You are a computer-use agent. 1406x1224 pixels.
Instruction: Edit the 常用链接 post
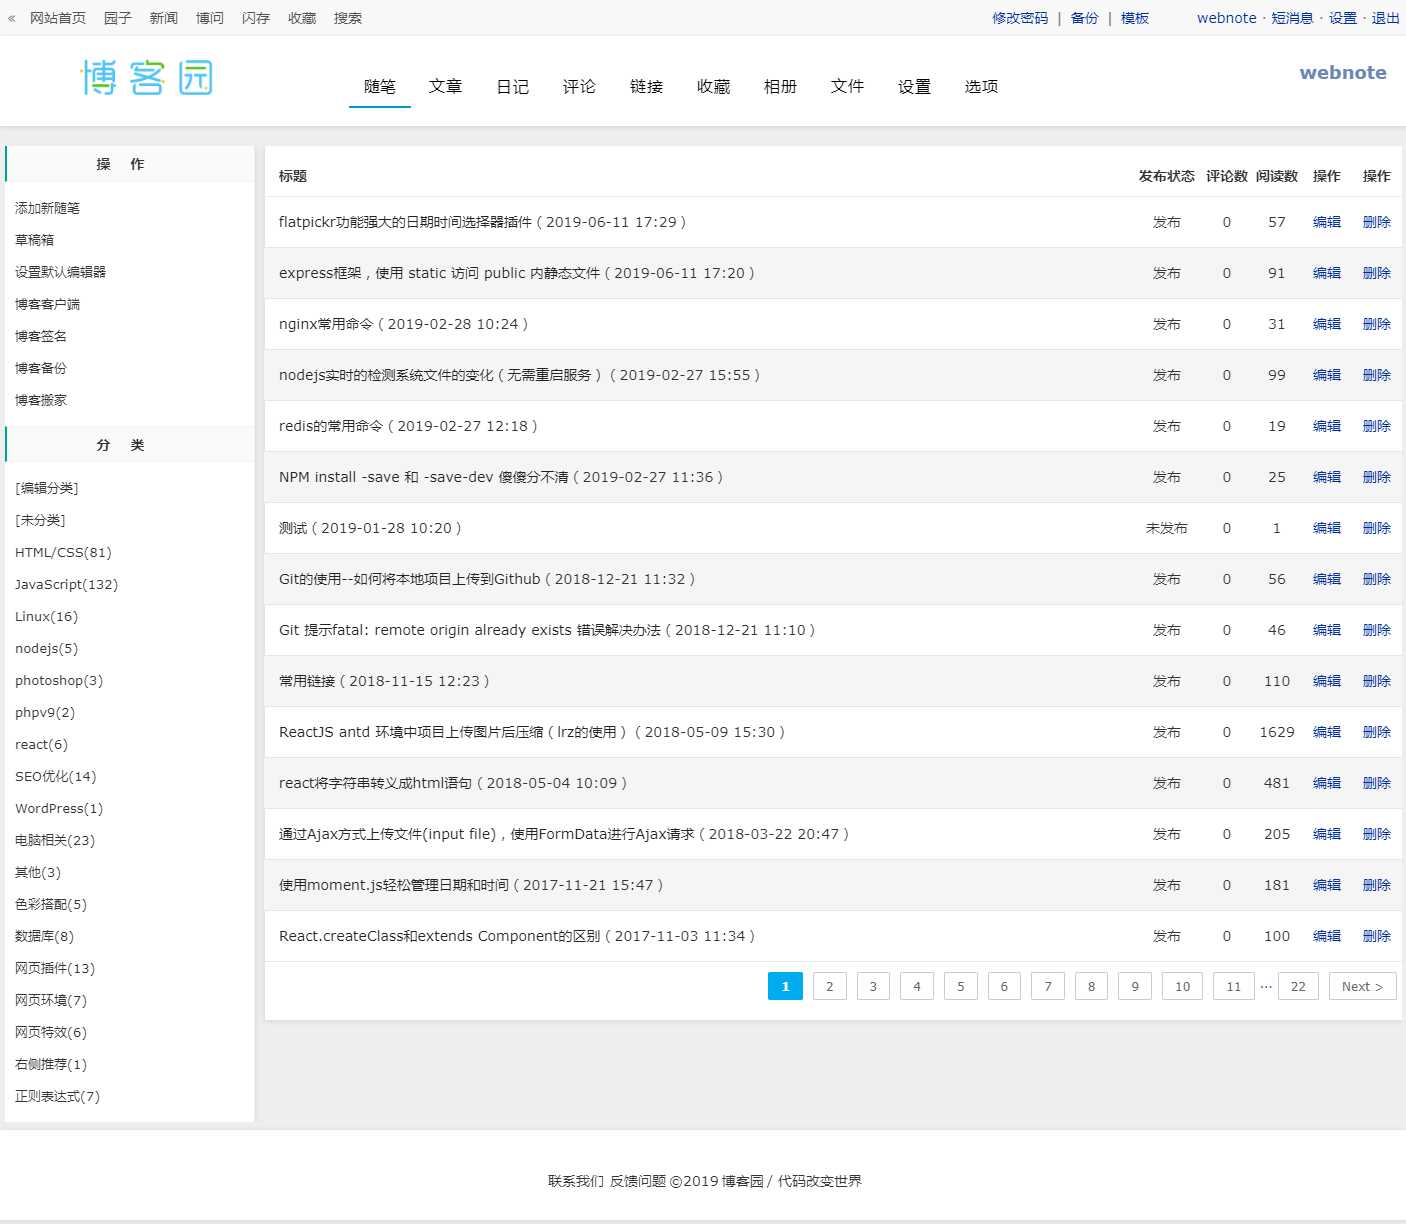[x=1327, y=681]
